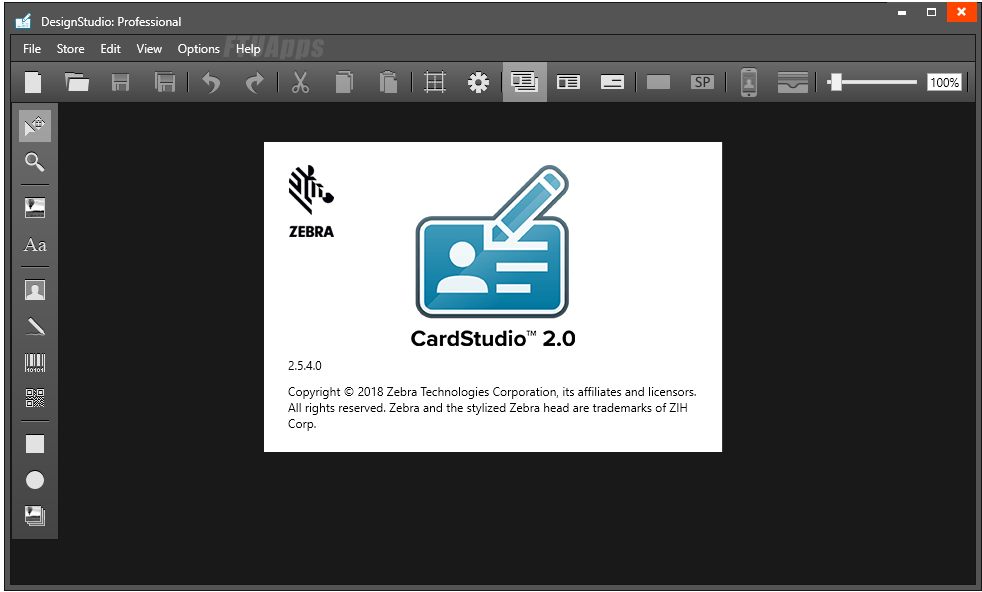Open the View menu
Viewport: 982px width, 592px height.
tap(149, 49)
